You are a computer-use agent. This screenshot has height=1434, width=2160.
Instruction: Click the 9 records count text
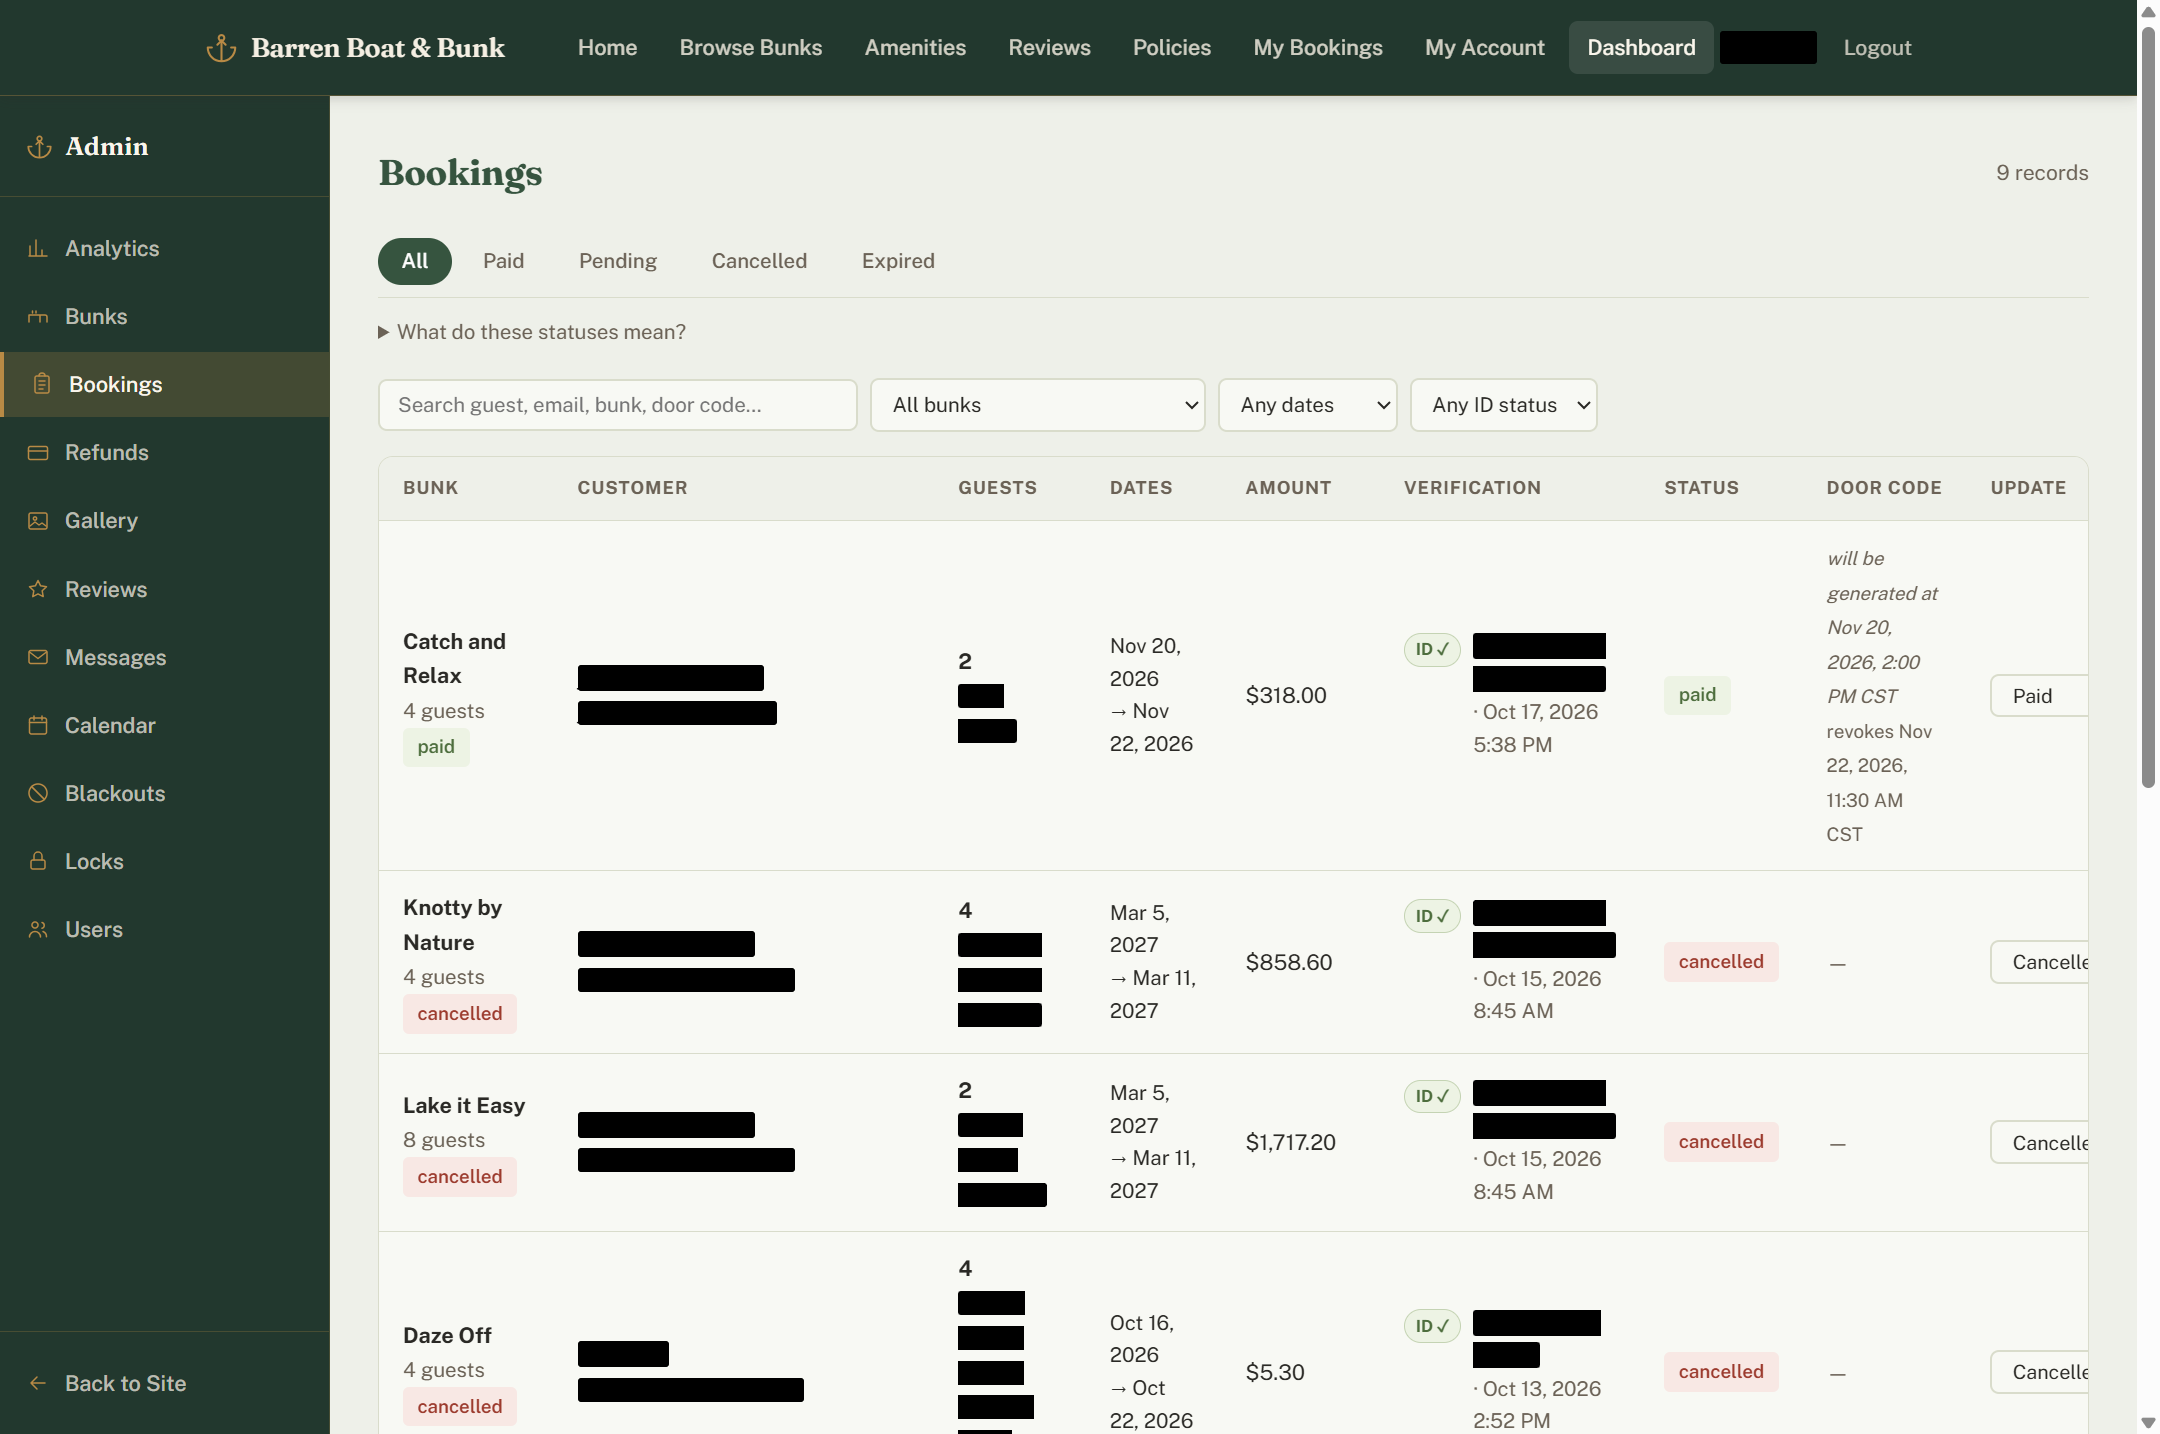(2042, 173)
